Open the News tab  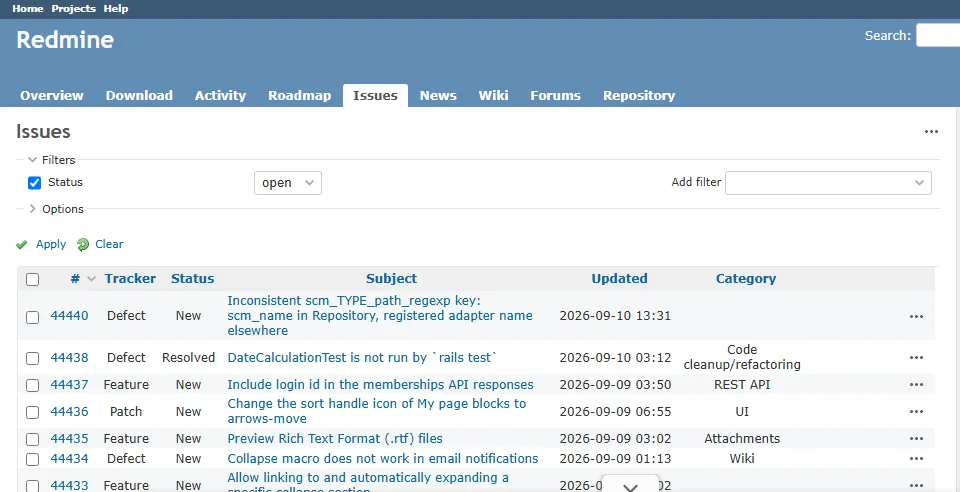[438, 95]
